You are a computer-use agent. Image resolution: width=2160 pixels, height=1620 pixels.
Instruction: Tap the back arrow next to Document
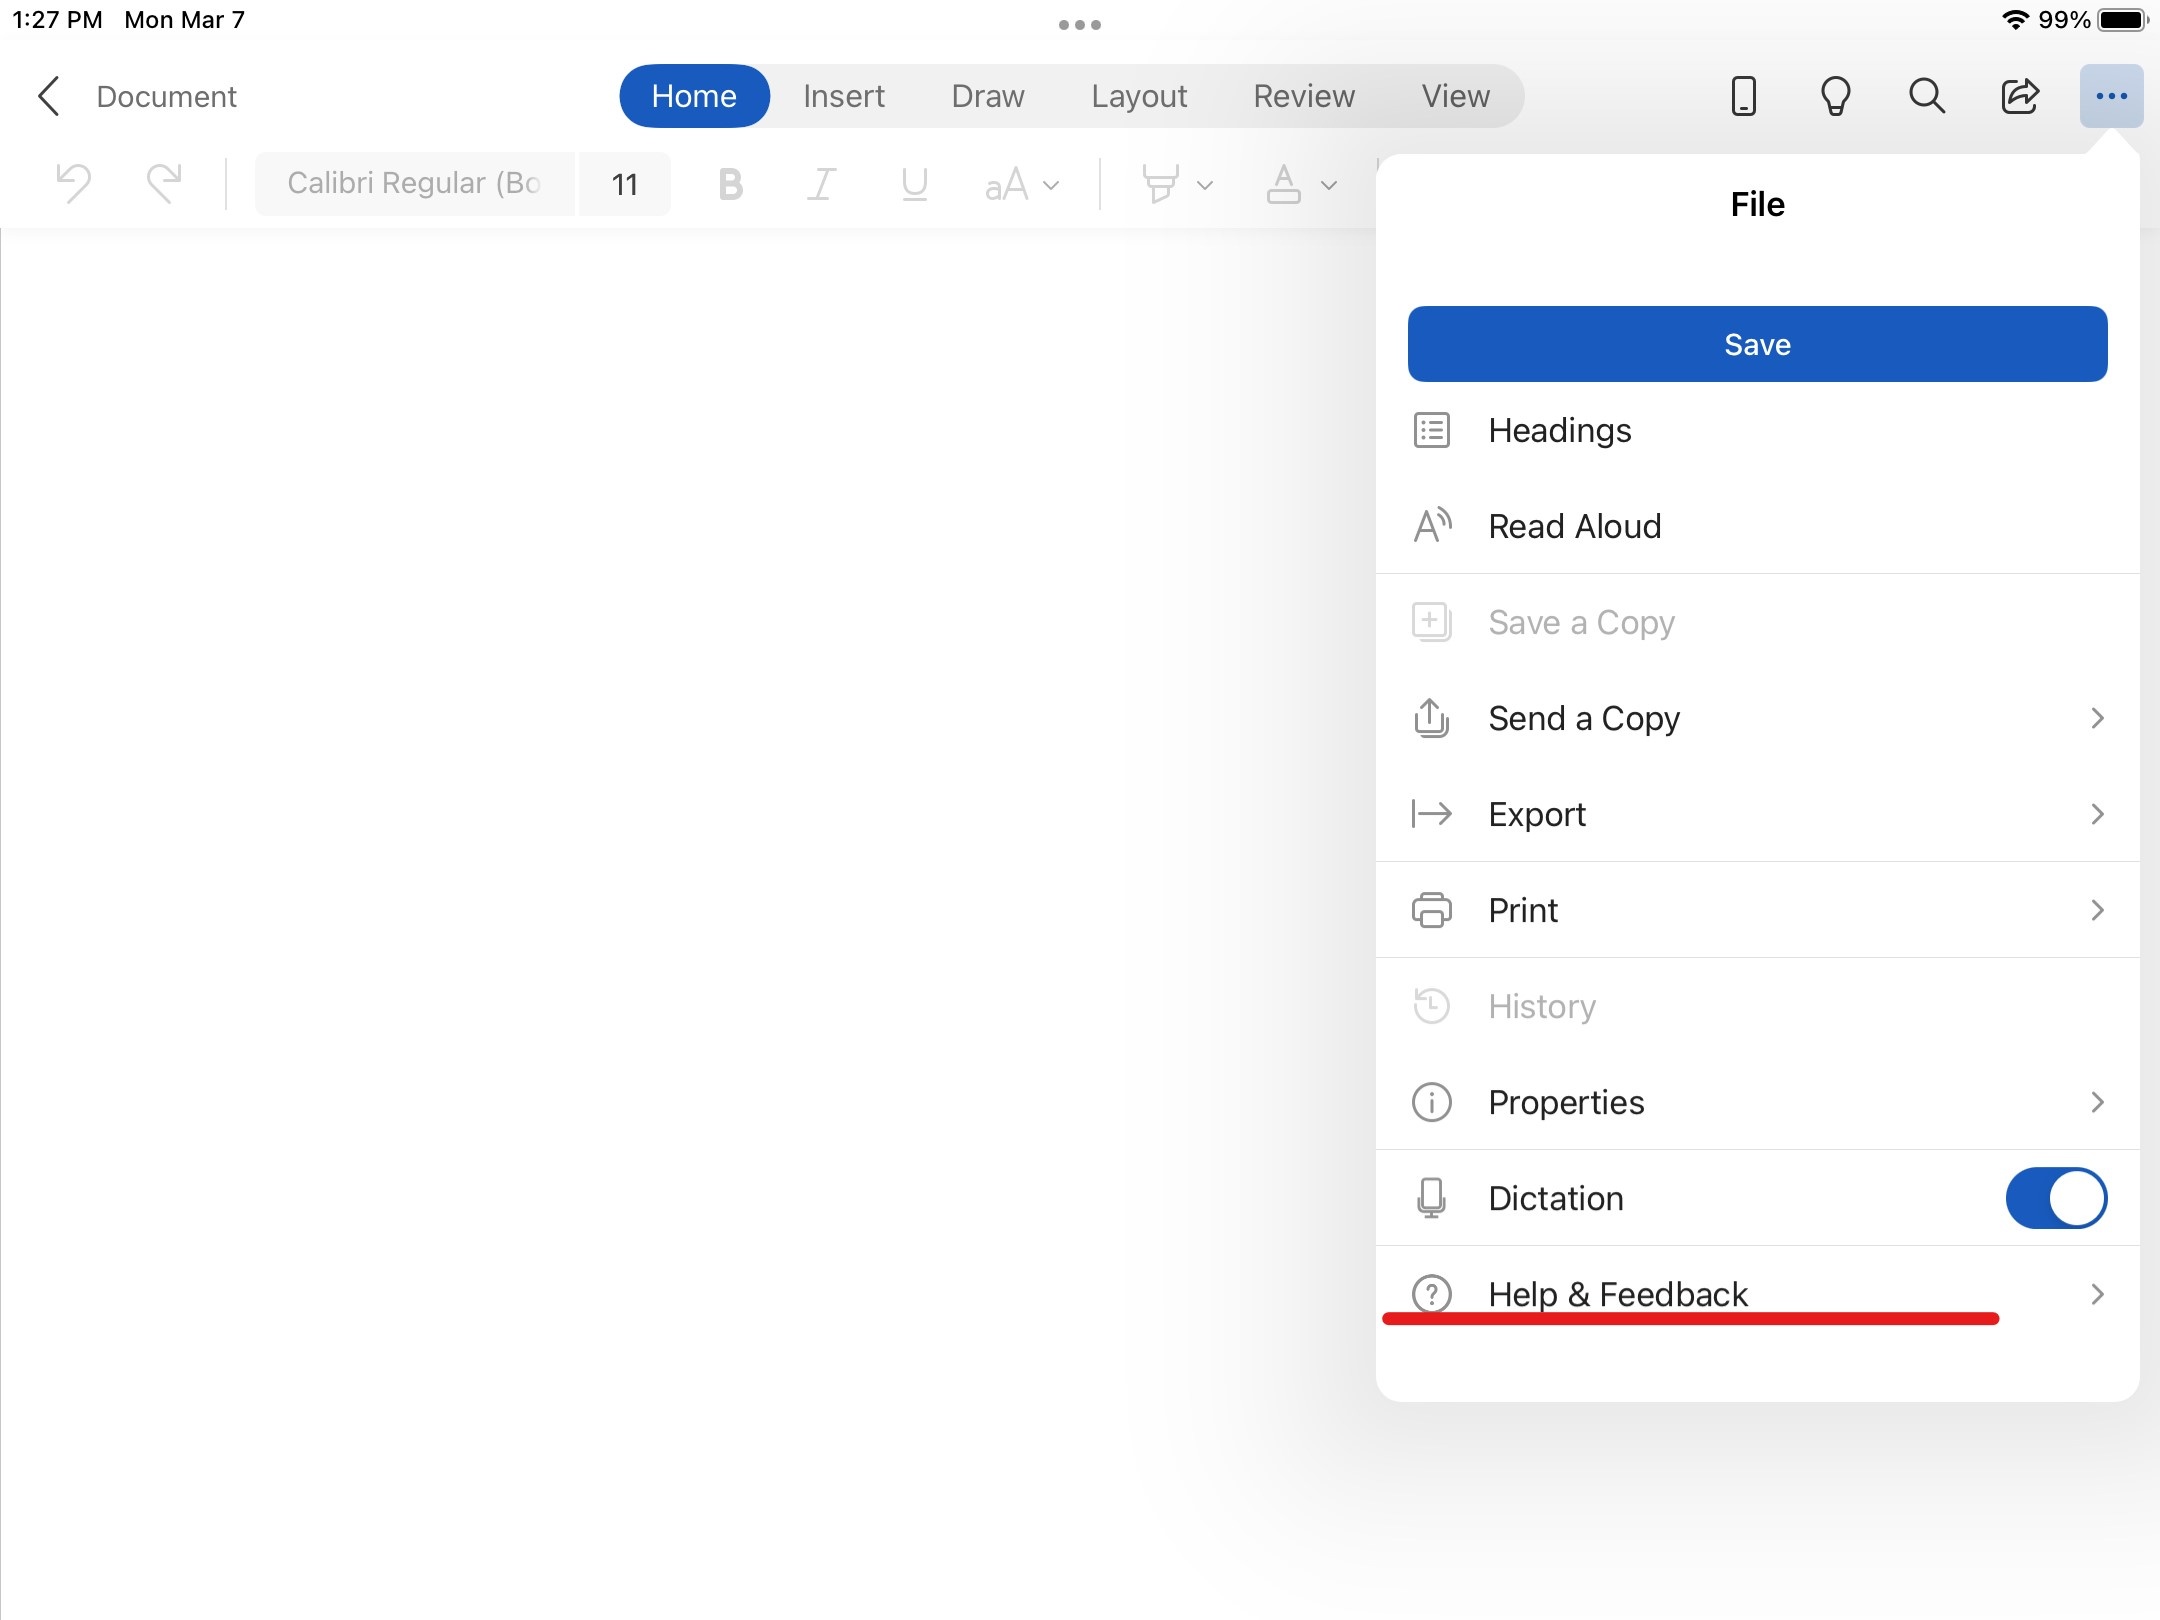coord(49,97)
